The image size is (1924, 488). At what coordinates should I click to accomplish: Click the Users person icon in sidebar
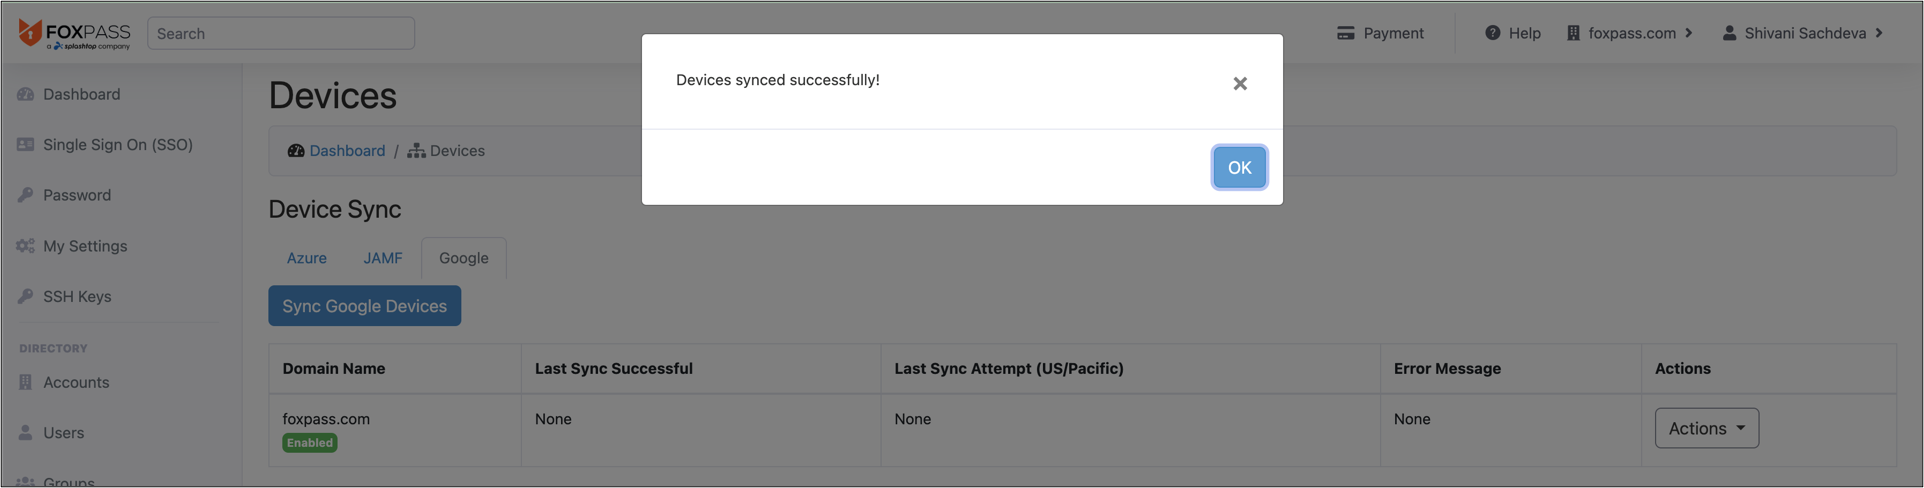(26, 433)
